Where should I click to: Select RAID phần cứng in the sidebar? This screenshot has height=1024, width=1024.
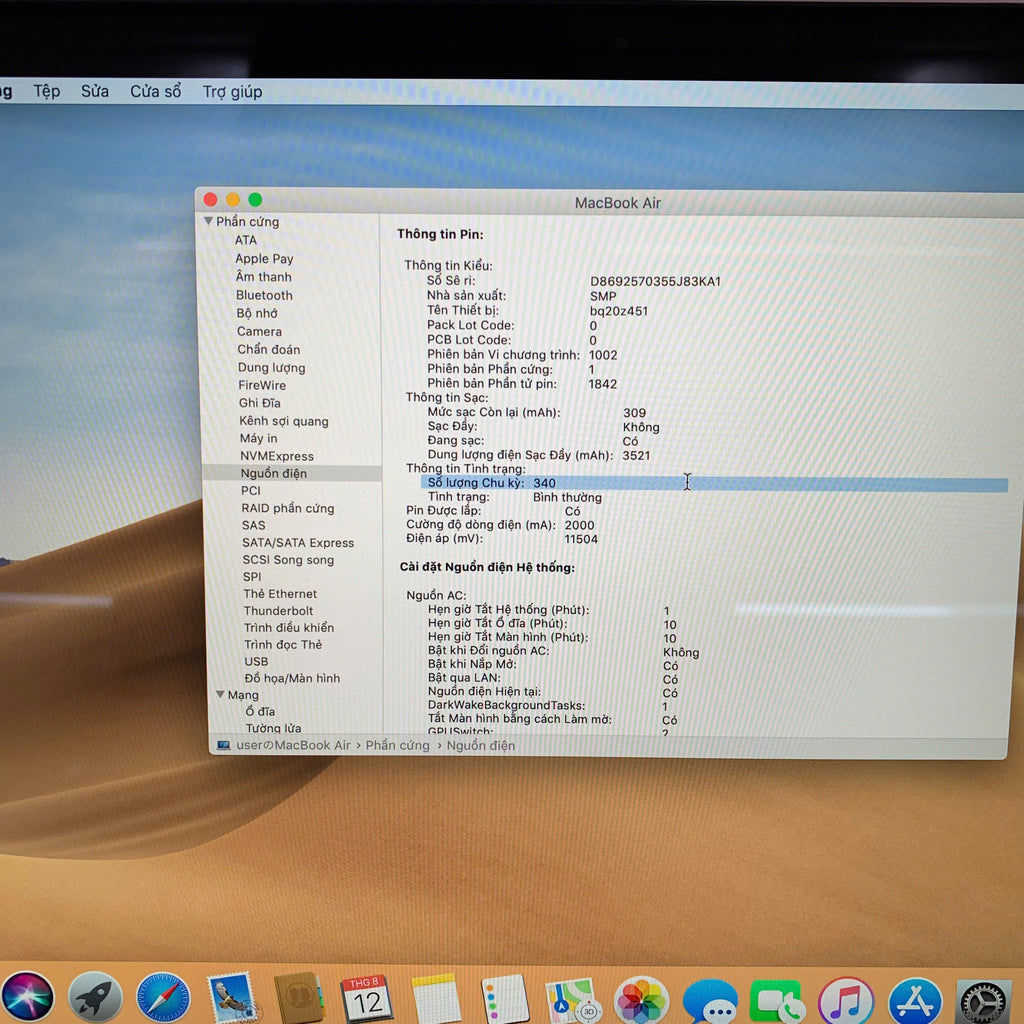click(x=287, y=508)
